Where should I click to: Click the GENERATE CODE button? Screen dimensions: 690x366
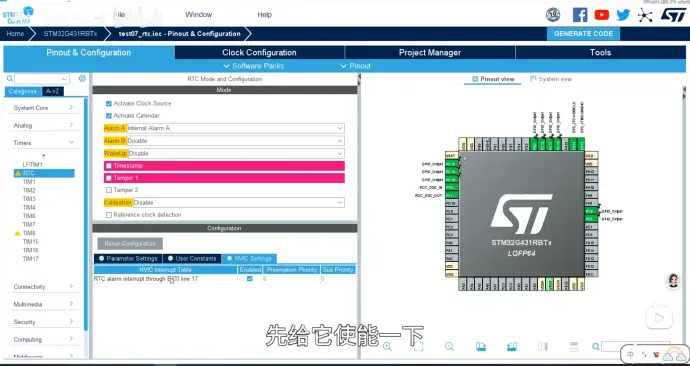(583, 33)
